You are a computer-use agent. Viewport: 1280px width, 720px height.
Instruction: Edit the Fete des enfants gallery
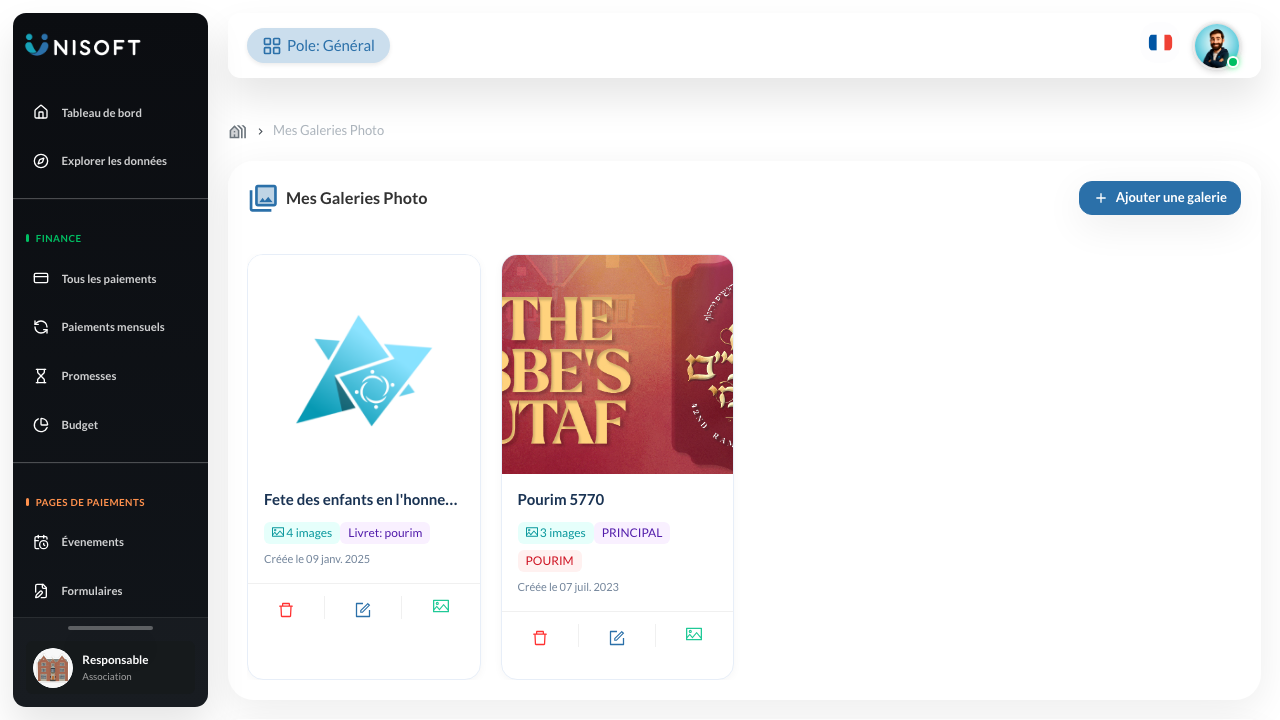click(363, 609)
